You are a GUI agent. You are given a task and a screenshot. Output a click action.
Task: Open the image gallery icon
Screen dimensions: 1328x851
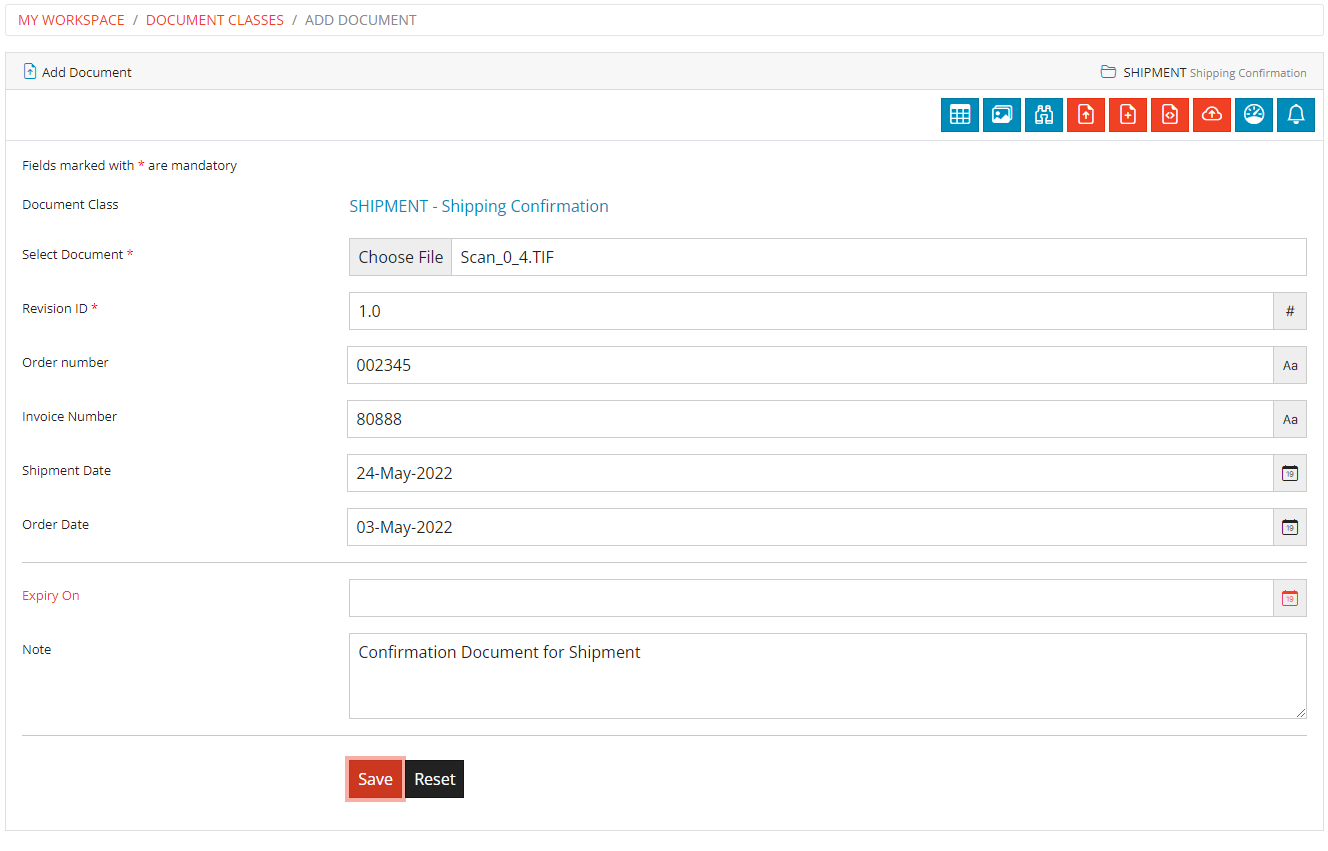pos(1002,114)
